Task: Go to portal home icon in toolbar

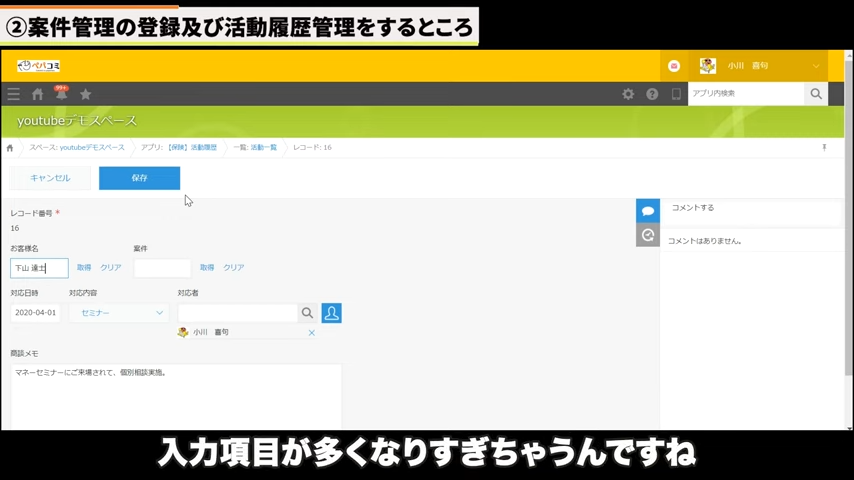Action: pyautogui.click(x=38, y=94)
